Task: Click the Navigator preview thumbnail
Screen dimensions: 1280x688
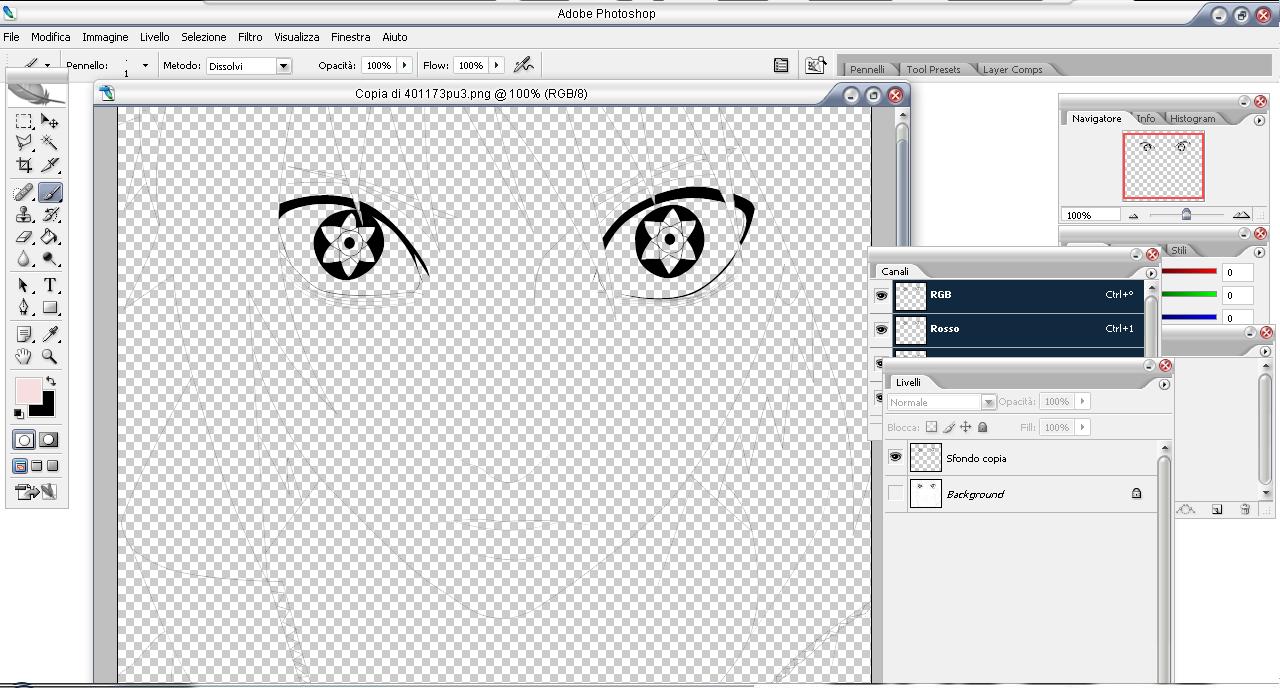Action: pos(1163,166)
